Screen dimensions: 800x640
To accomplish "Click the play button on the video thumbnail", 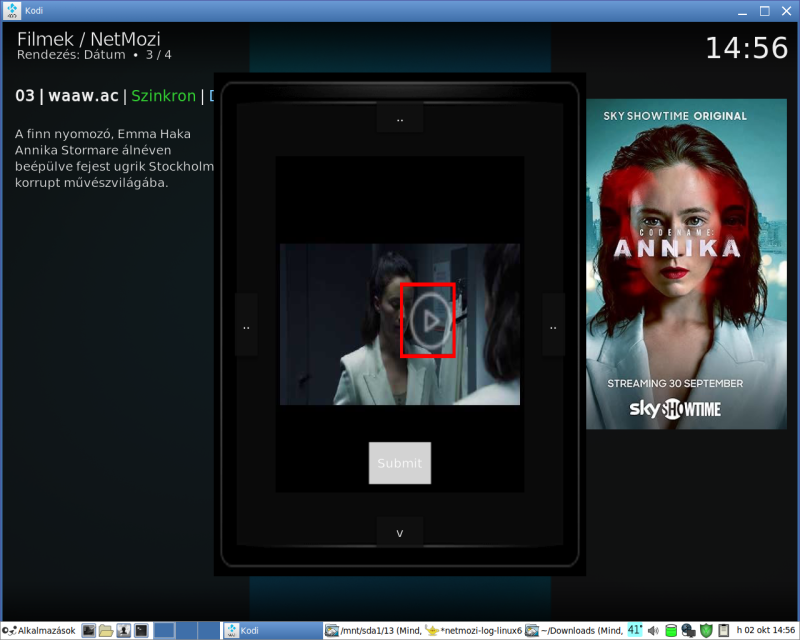I will coord(430,321).
